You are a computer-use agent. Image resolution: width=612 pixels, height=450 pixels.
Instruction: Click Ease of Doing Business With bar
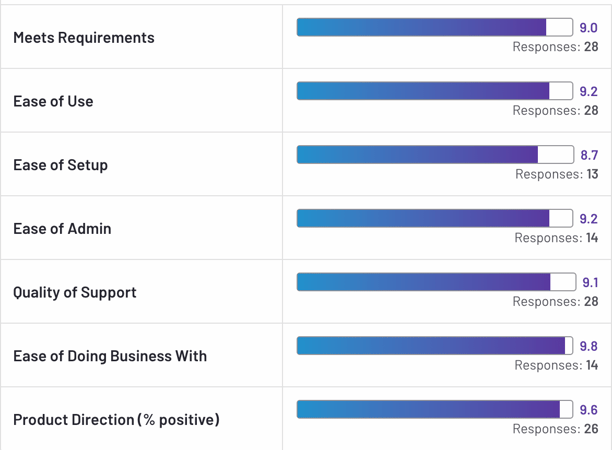click(x=435, y=346)
